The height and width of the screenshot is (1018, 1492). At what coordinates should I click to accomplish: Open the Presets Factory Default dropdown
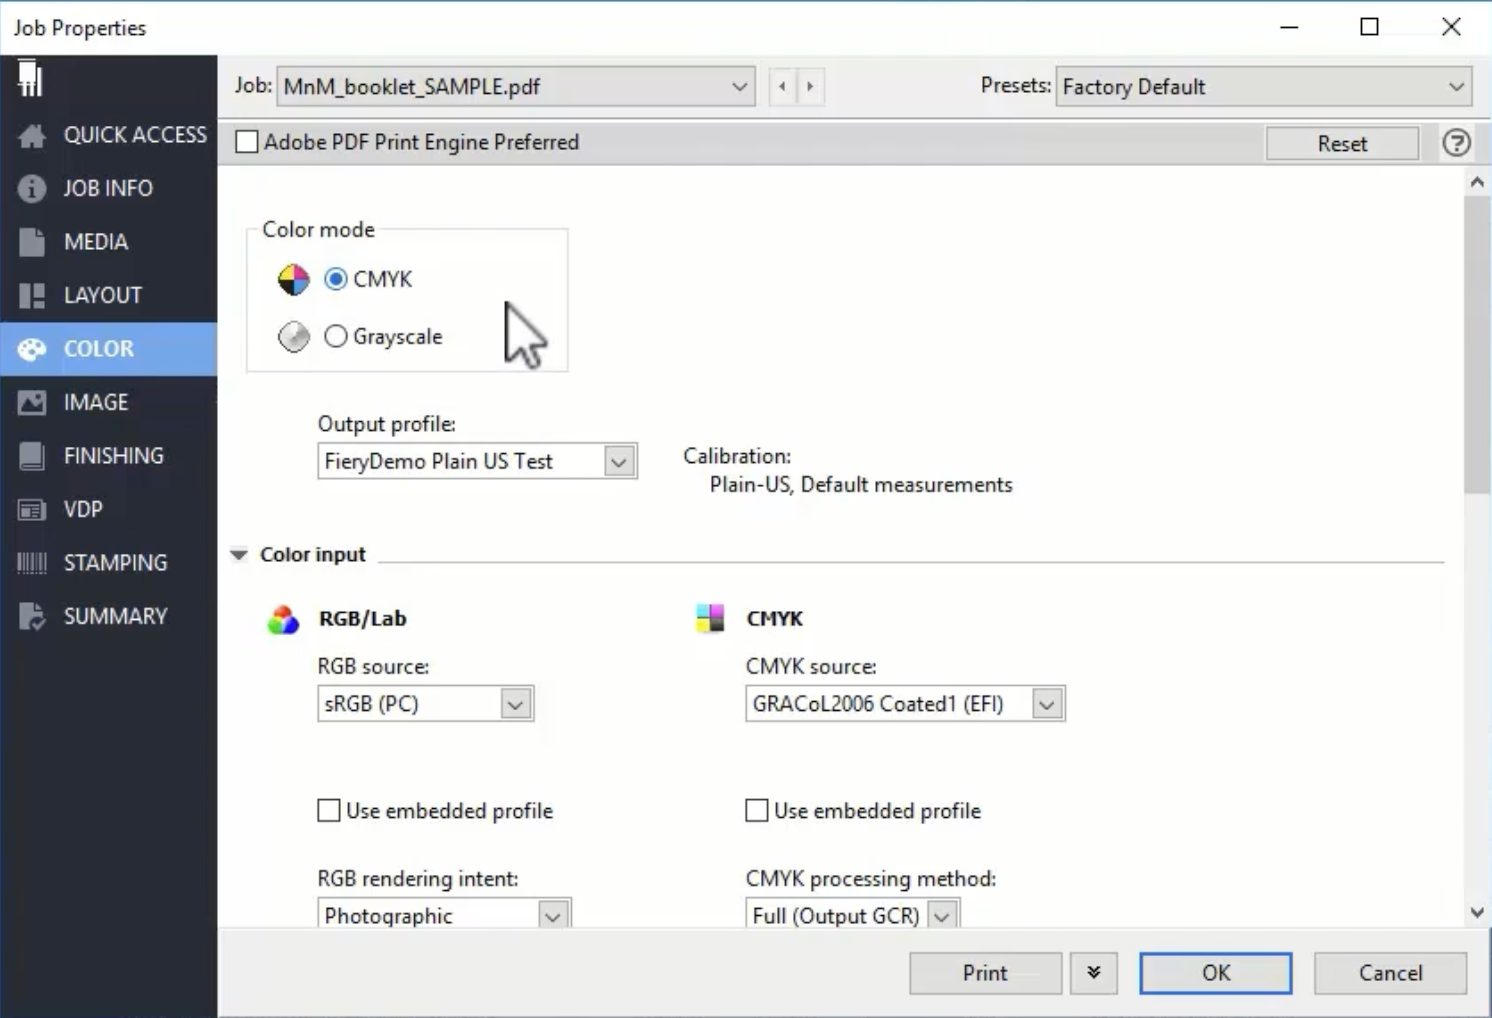pyautogui.click(x=1455, y=87)
